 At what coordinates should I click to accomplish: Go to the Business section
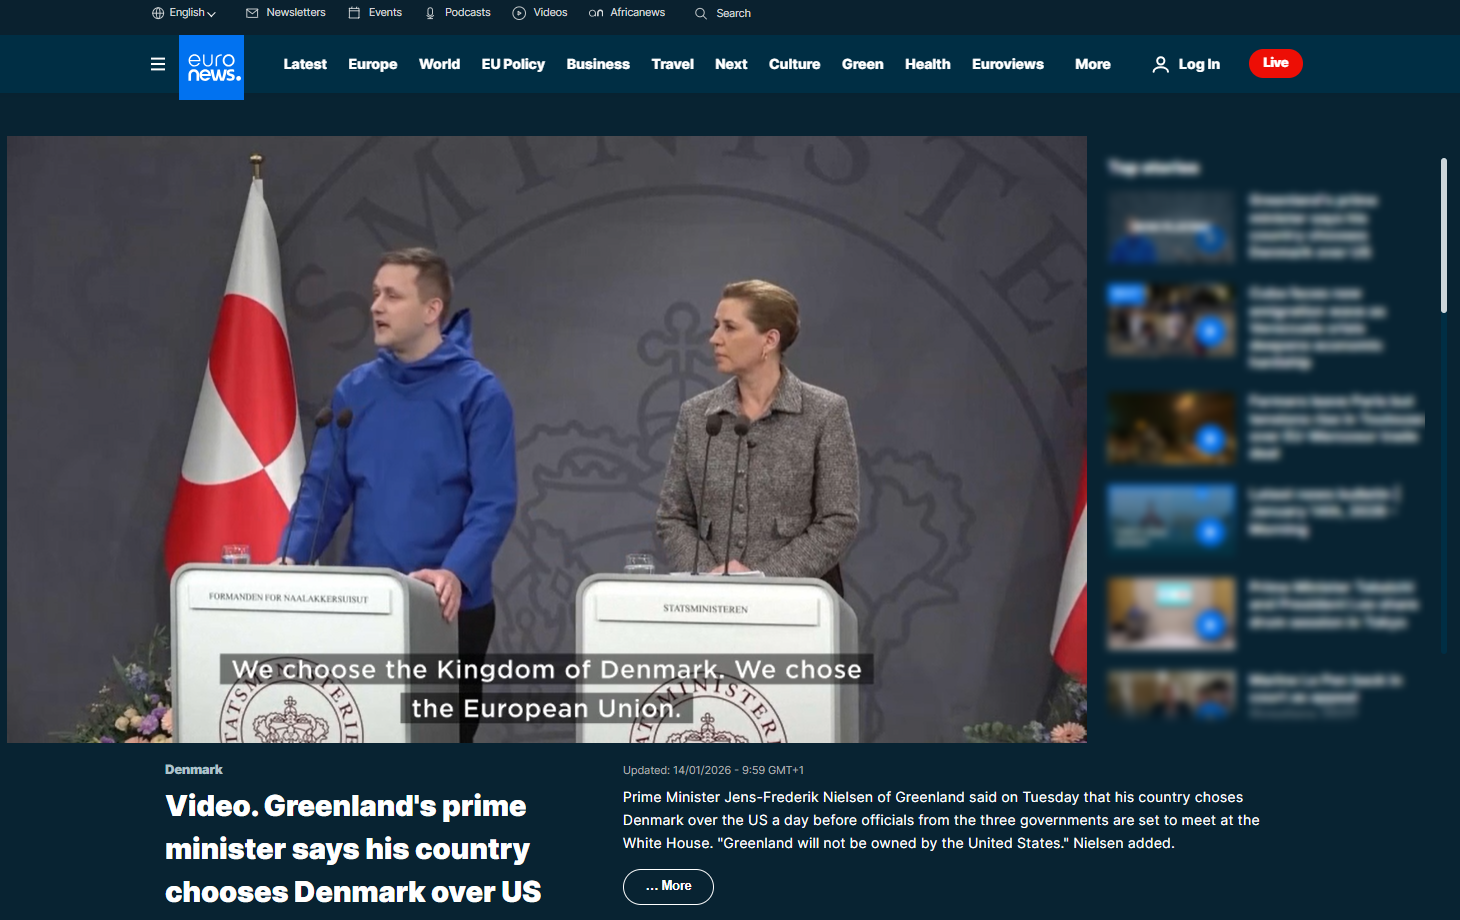click(x=598, y=64)
